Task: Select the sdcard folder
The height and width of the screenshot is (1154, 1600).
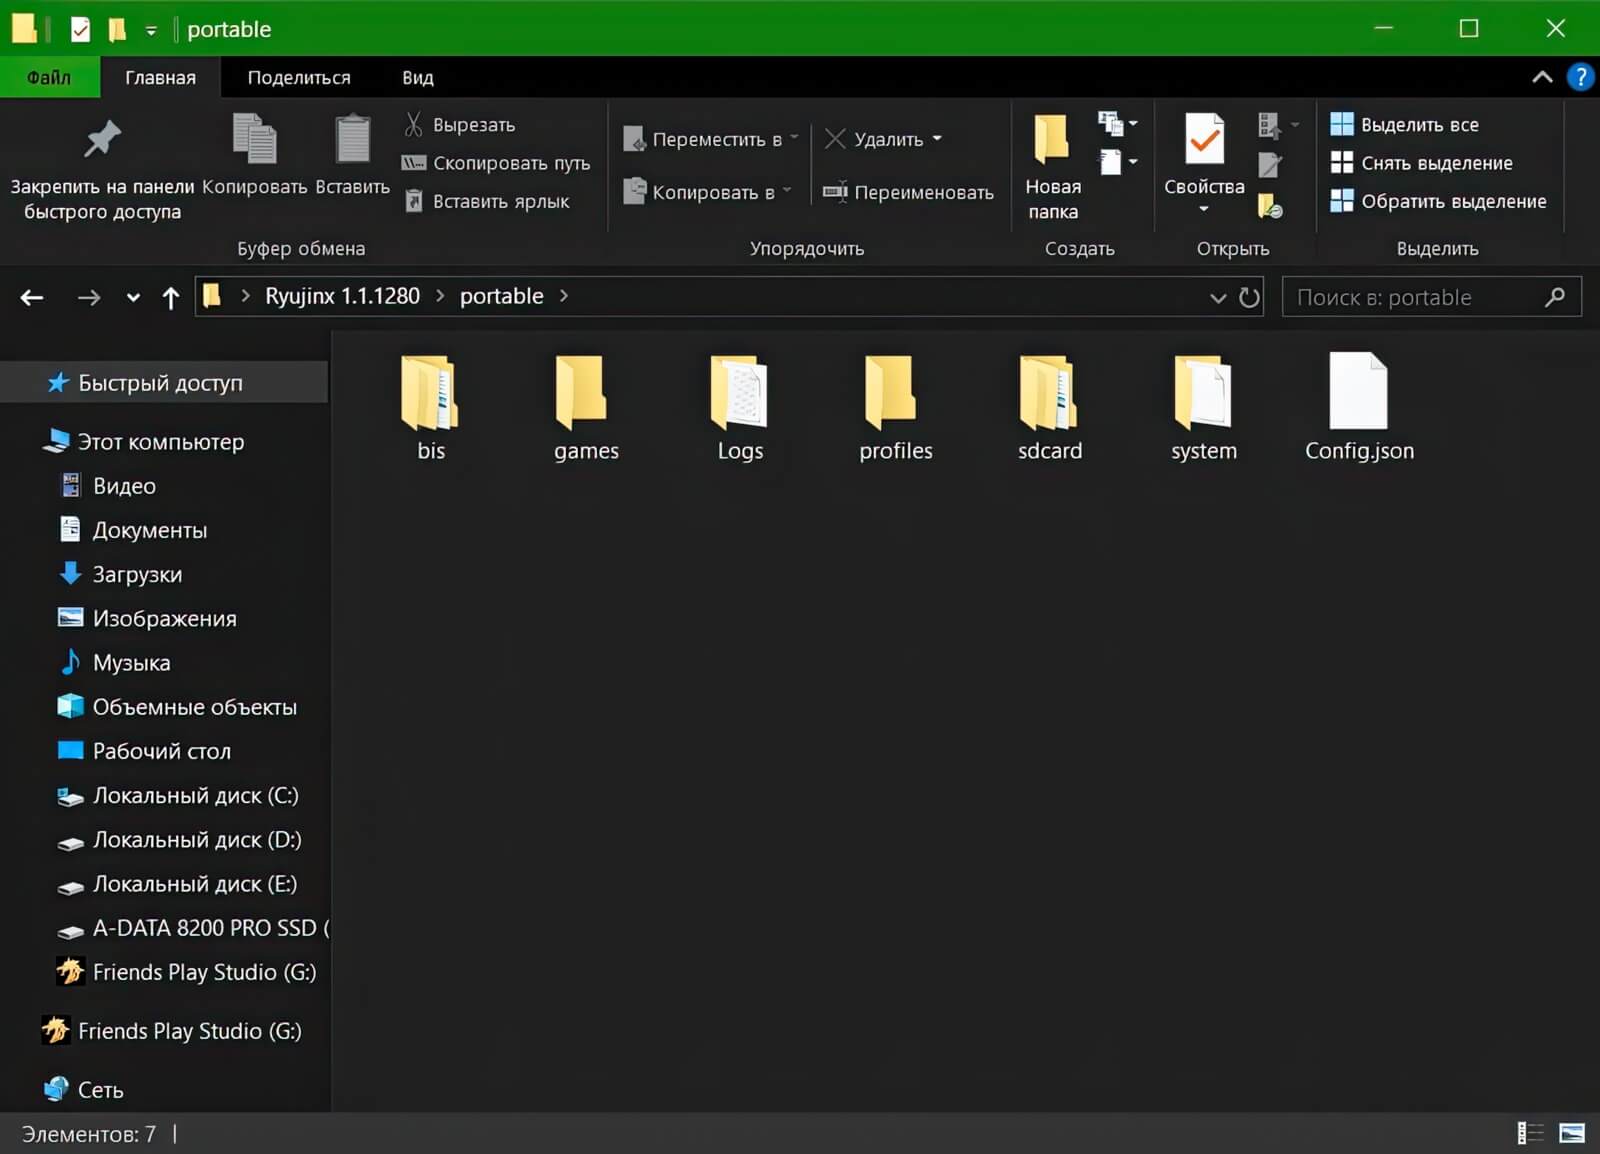Action: click(x=1050, y=407)
